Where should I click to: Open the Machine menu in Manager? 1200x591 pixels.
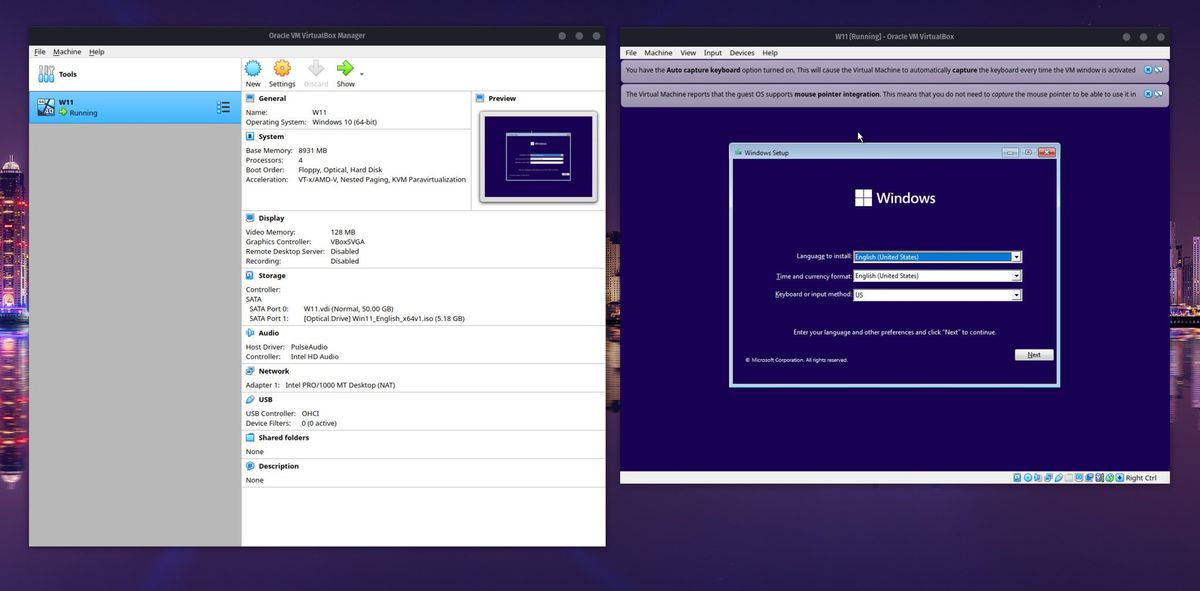pos(67,52)
